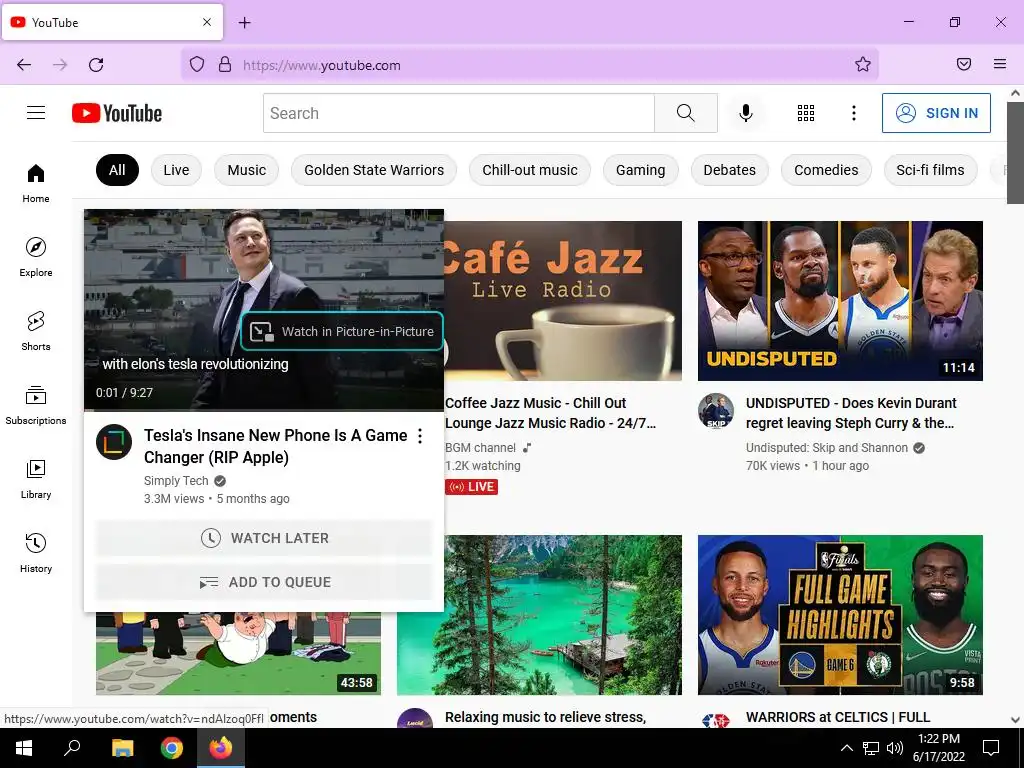This screenshot has width=1024, height=768.
Task: Open File Explorer from taskbar
Action: (122, 748)
